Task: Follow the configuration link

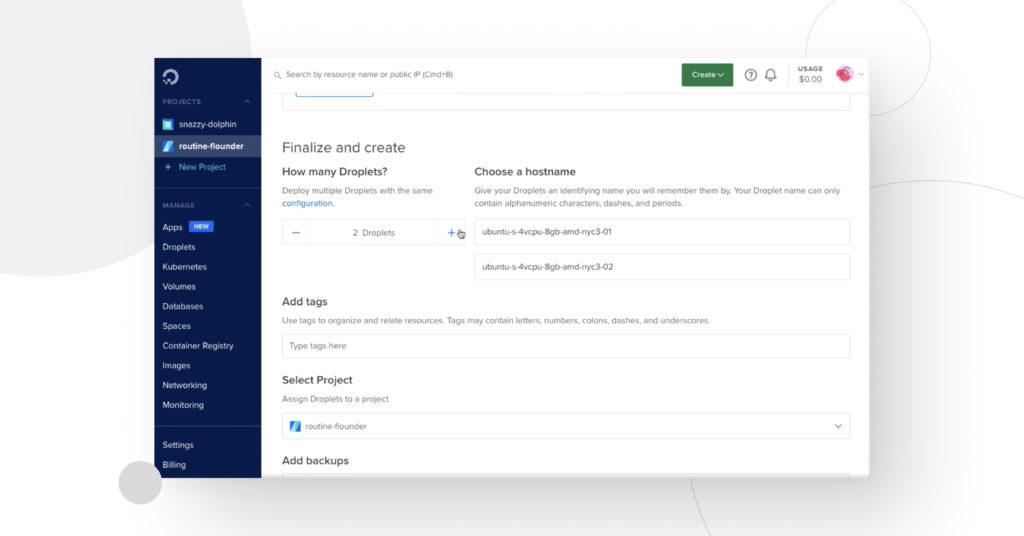Action: click(x=307, y=203)
